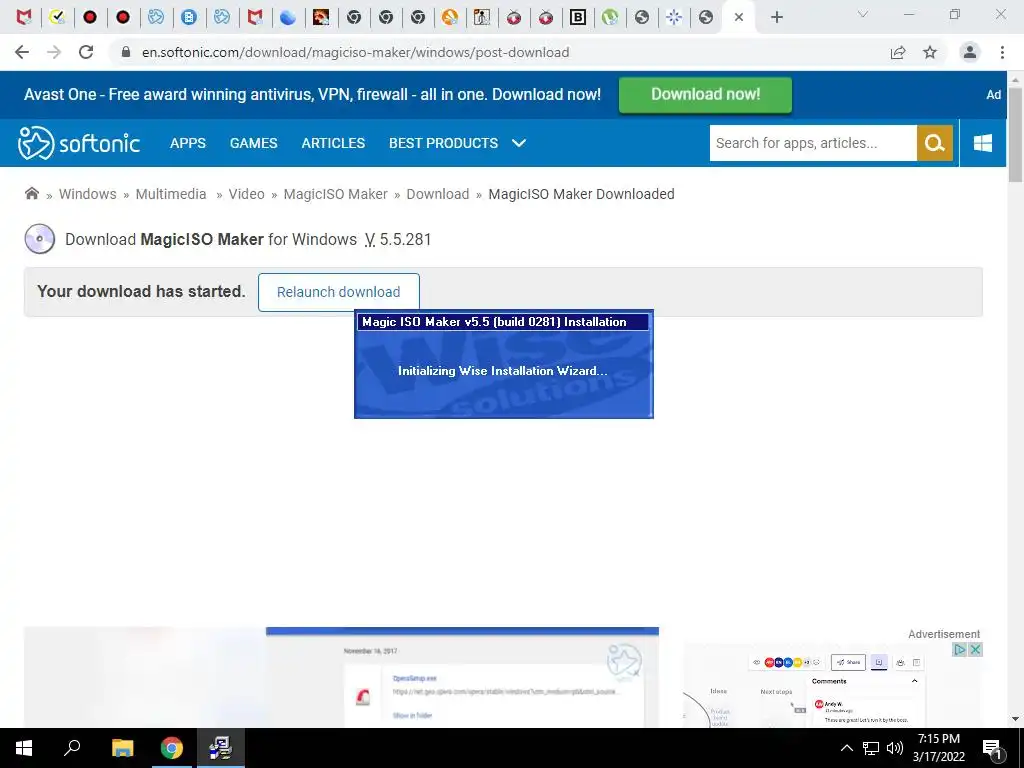Click the version V 5.5.281 text
Screen dimensions: 1024x768
click(x=398, y=240)
